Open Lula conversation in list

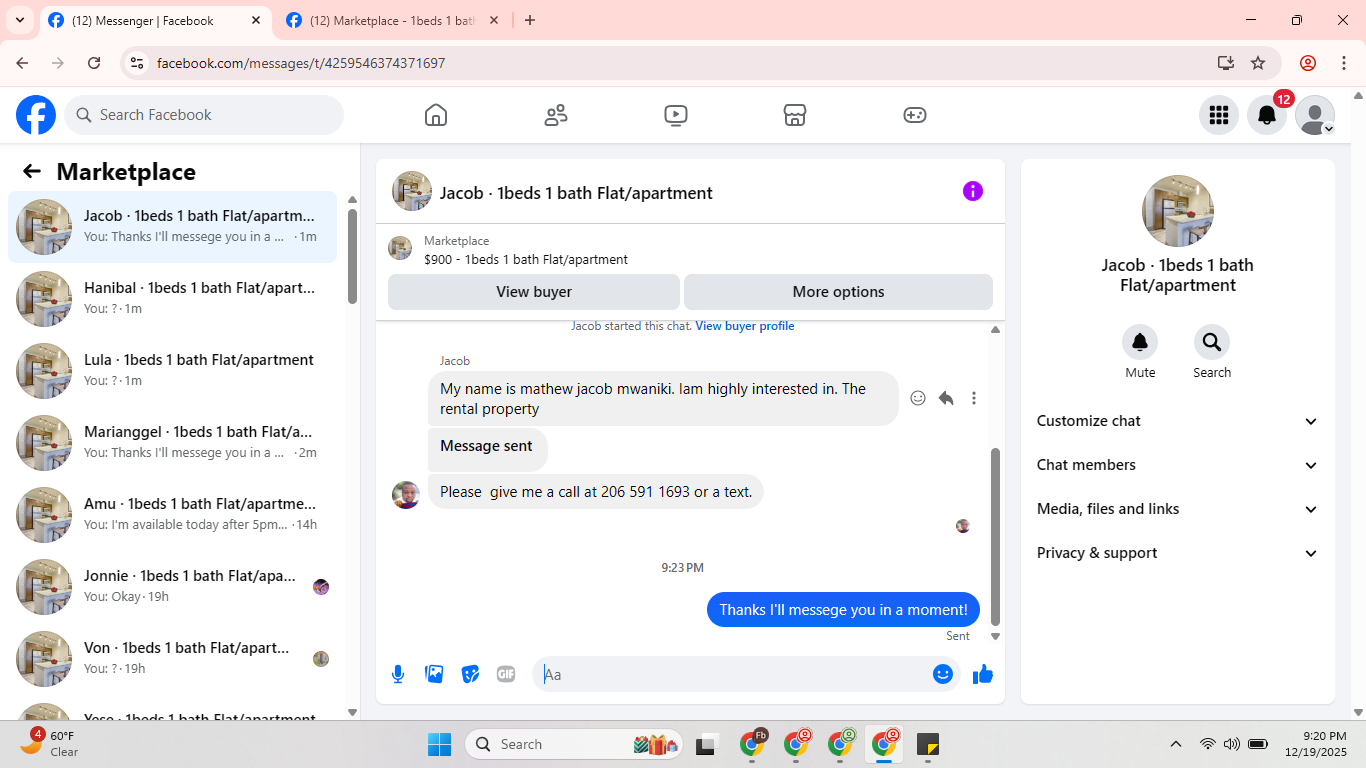point(172,371)
